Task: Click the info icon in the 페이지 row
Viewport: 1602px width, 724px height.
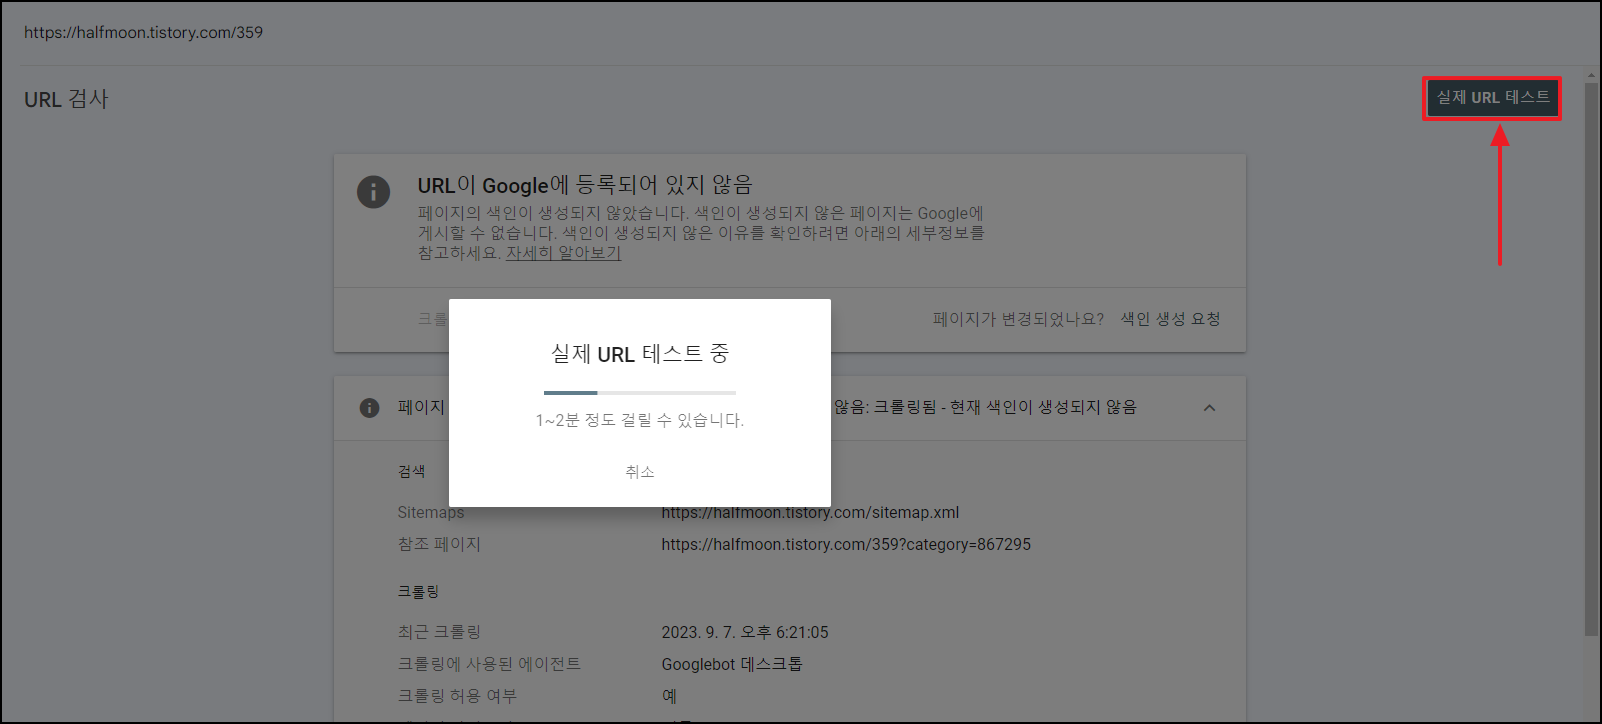Action: coord(369,408)
